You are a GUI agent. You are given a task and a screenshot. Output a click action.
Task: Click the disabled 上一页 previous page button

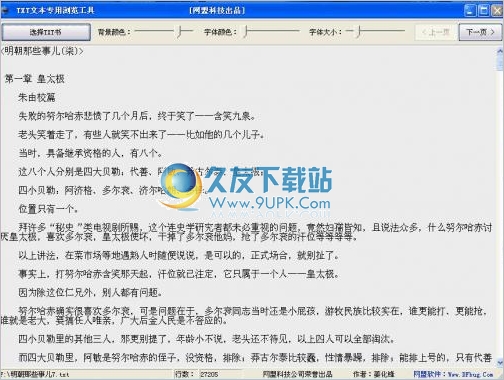tap(435, 32)
